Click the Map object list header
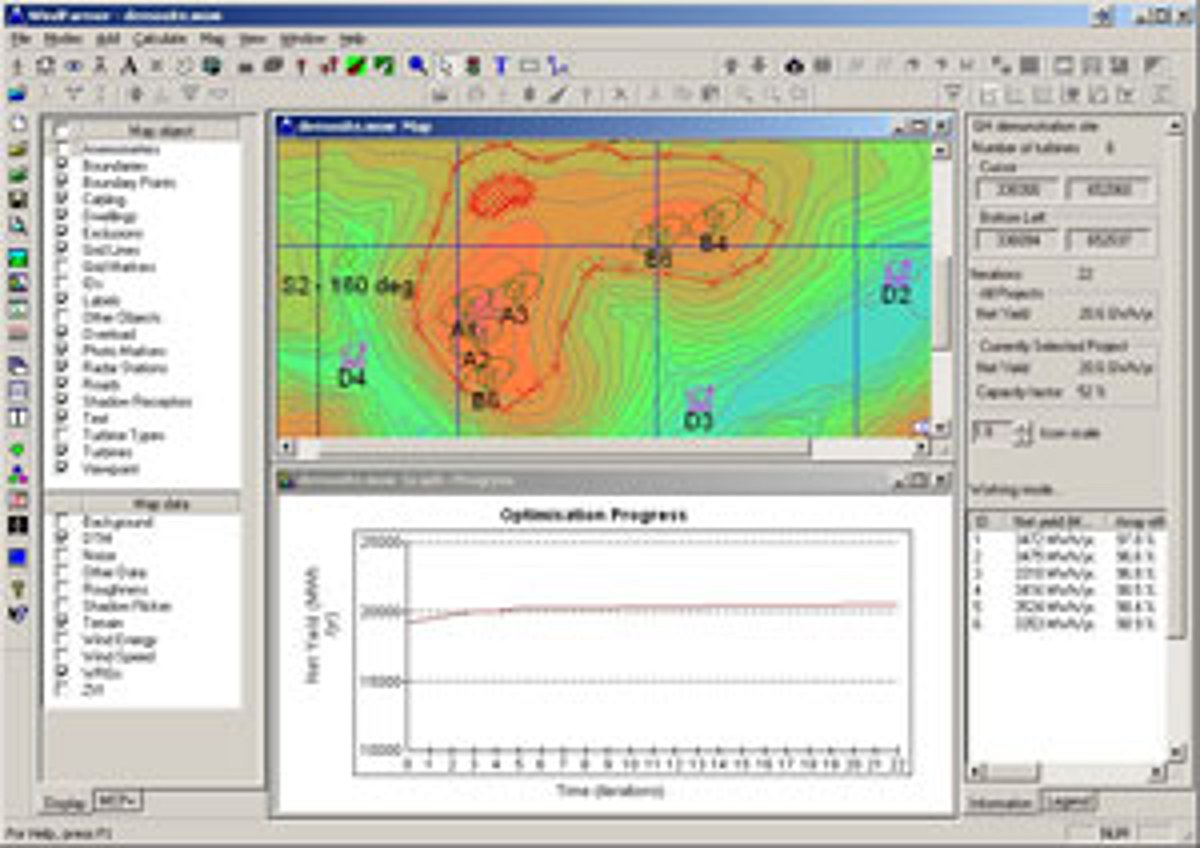Viewport: 1200px width, 848px height. tap(160, 130)
